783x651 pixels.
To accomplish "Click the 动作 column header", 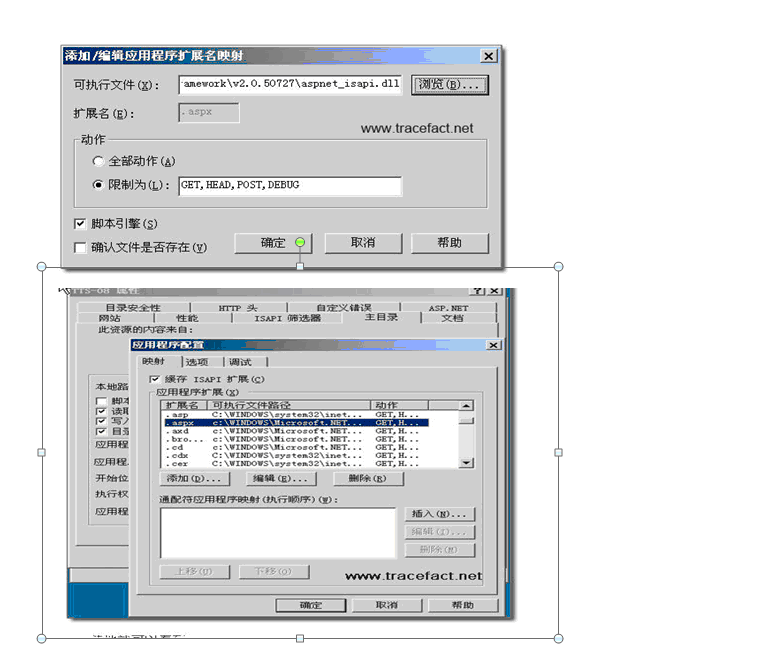I will click(x=399, y=405).
